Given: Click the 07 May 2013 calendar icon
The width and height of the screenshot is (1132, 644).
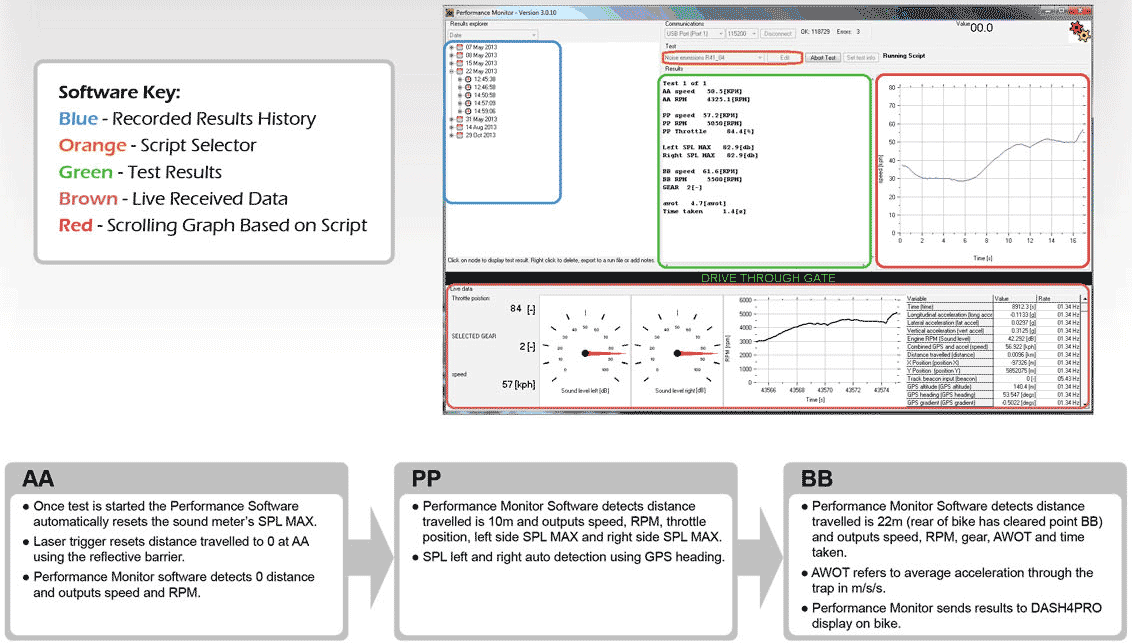Looking at the screenshot, I should [x=460, y=47].
